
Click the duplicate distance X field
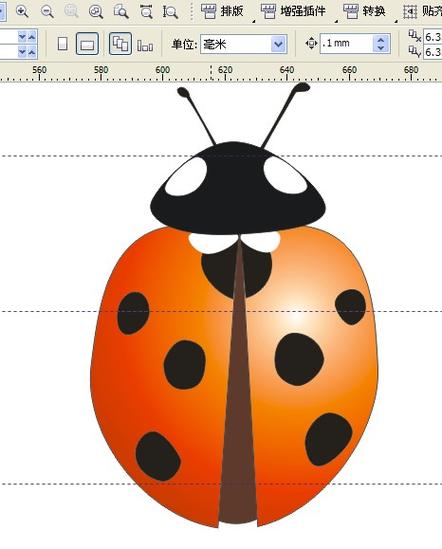(x=433, y=36)
